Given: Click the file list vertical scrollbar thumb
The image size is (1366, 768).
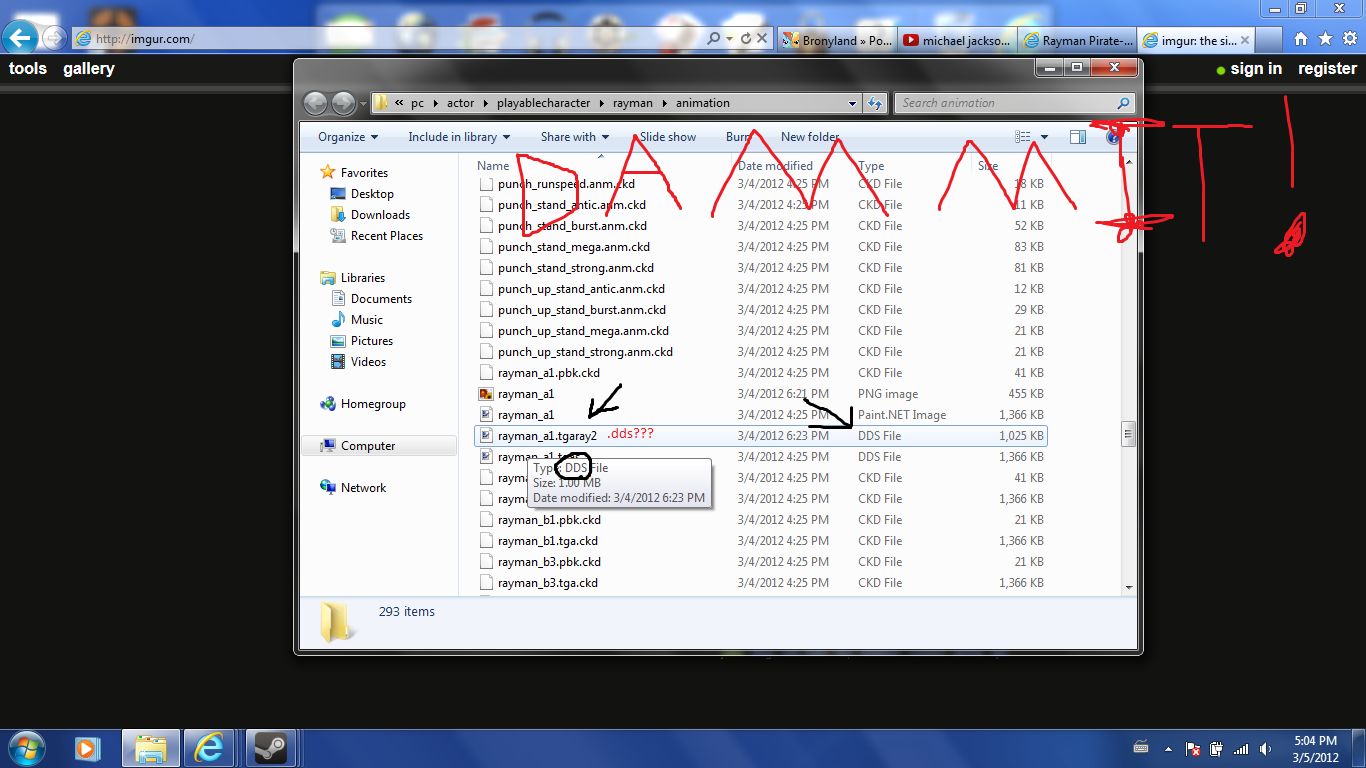Looking at the screenshot, I should [1129, 433].
